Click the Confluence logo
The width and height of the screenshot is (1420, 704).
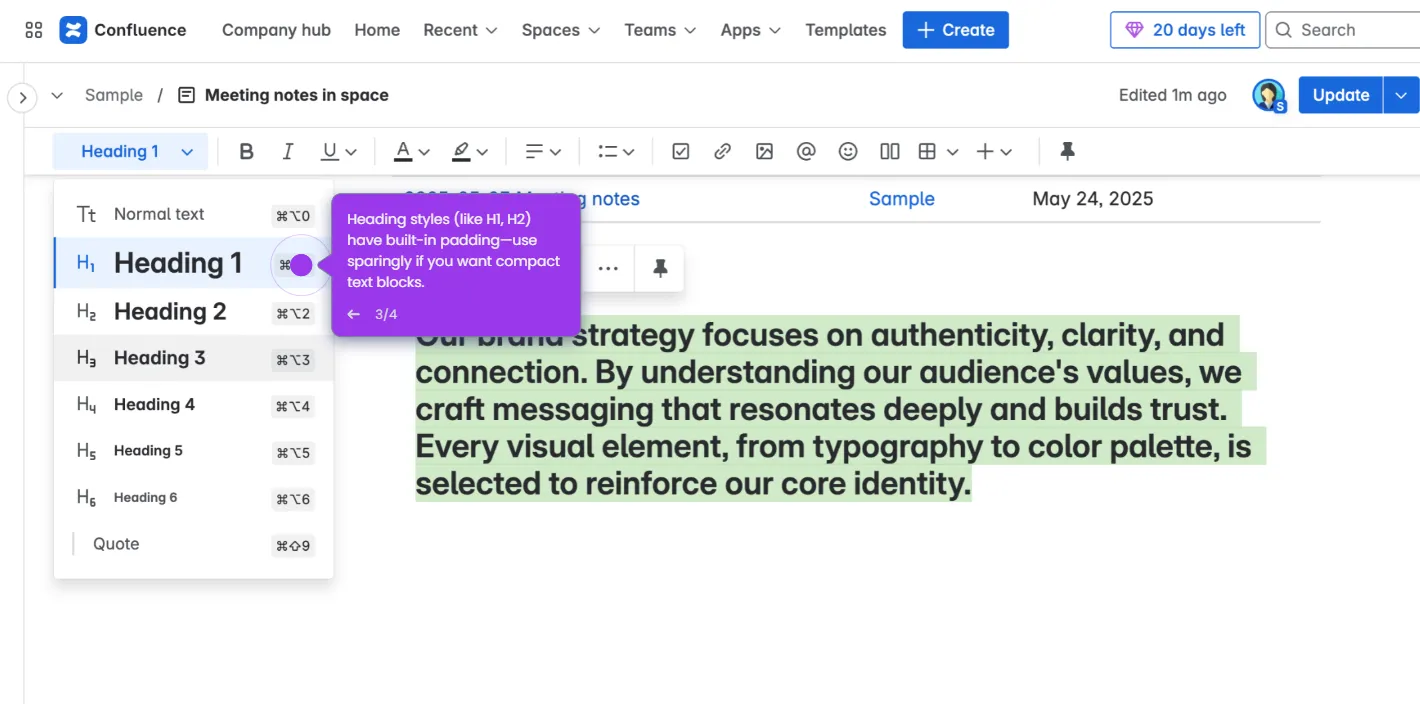click(x=123, y=30)
